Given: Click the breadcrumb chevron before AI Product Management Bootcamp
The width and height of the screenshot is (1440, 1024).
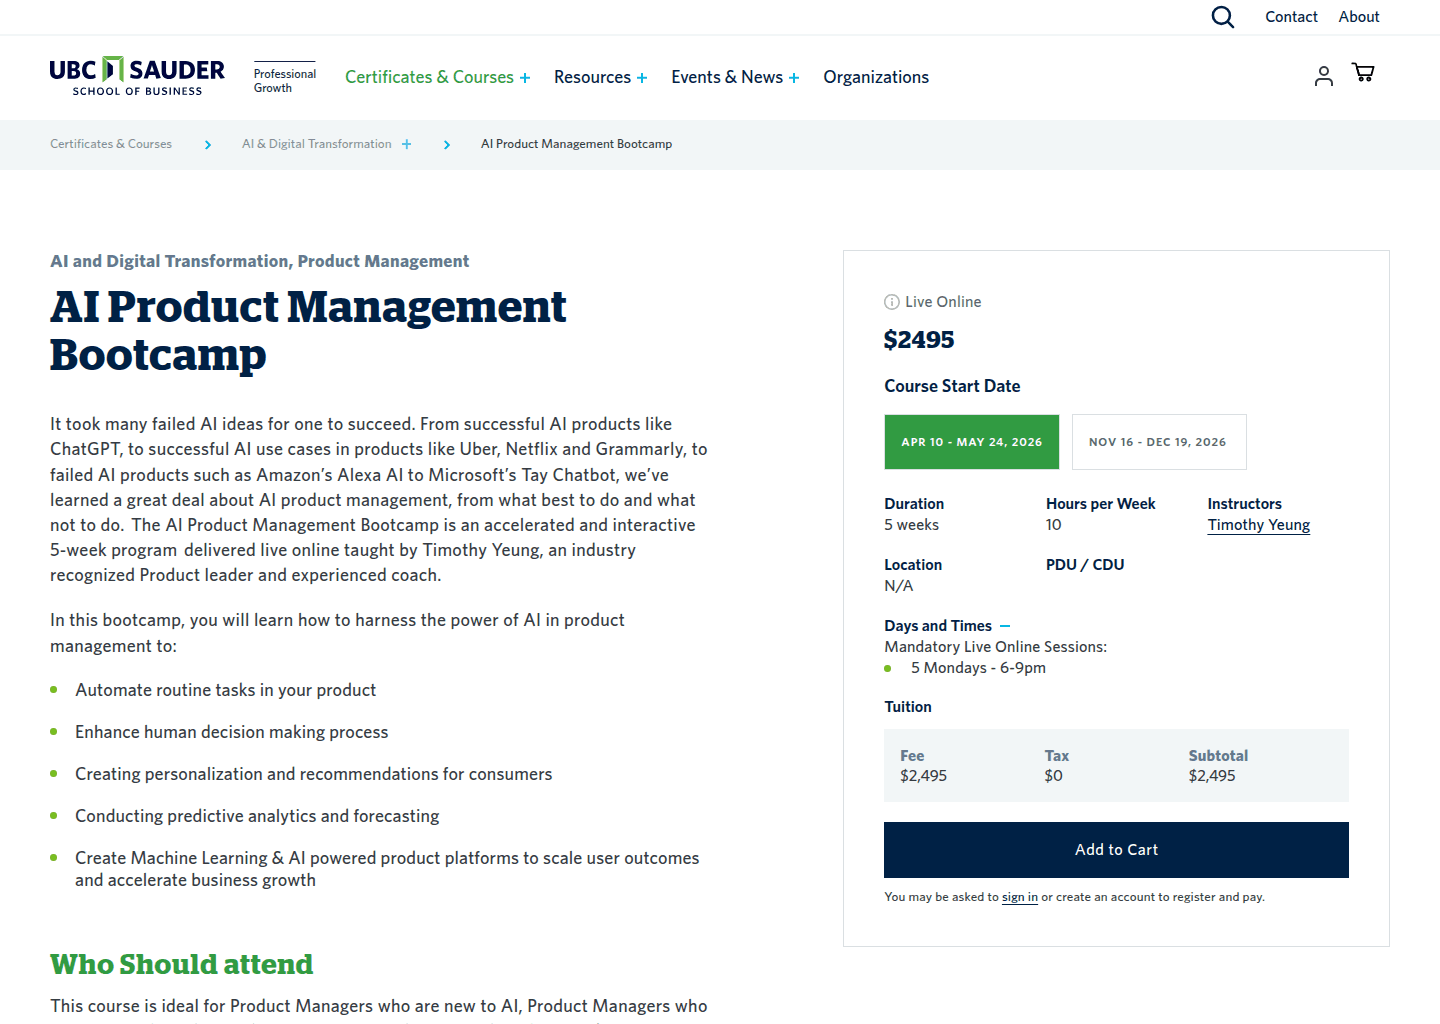Looking at the screenshot, I should coord(446,144).
